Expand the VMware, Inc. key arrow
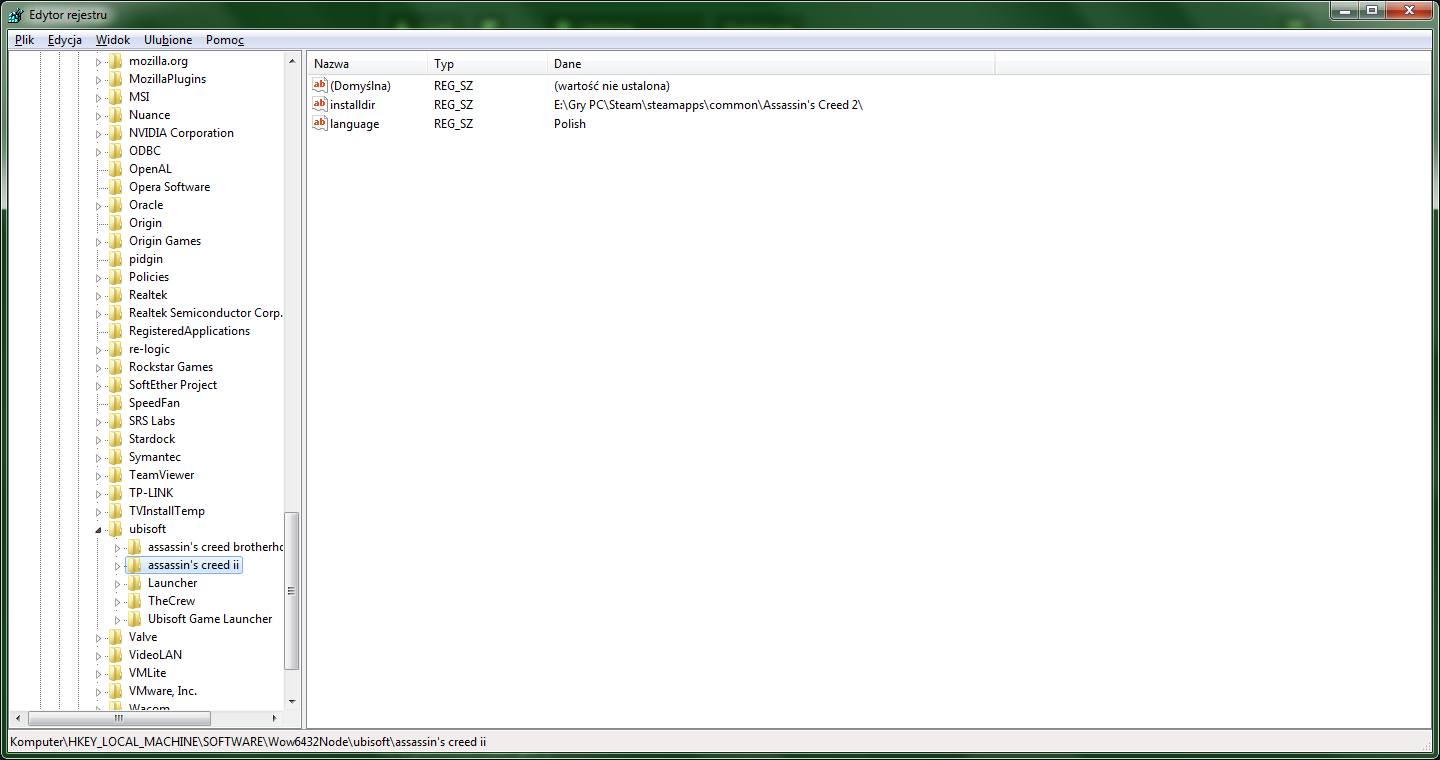1440x760 pixels. [x=99, y=691]
